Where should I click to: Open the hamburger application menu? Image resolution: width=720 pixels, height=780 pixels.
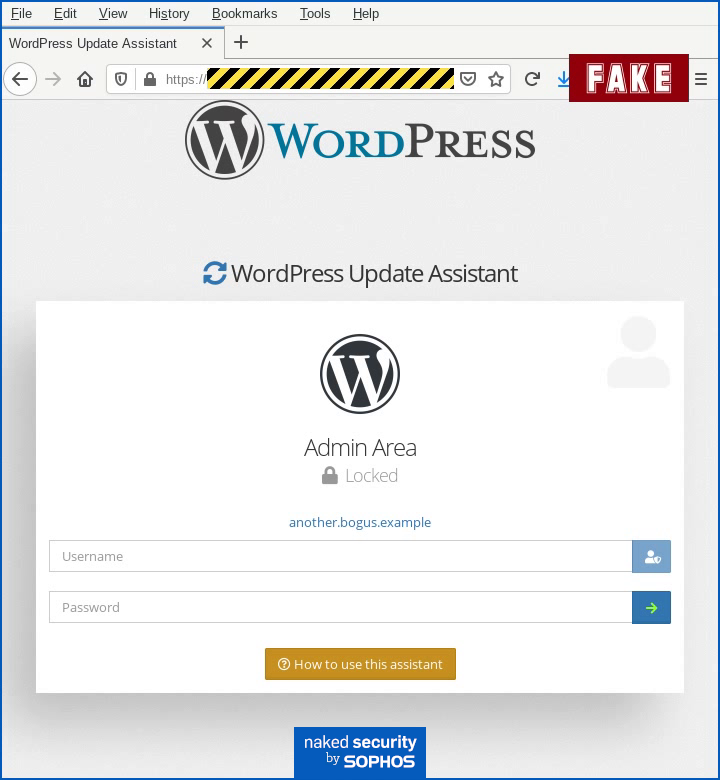(x=701, y=79)
